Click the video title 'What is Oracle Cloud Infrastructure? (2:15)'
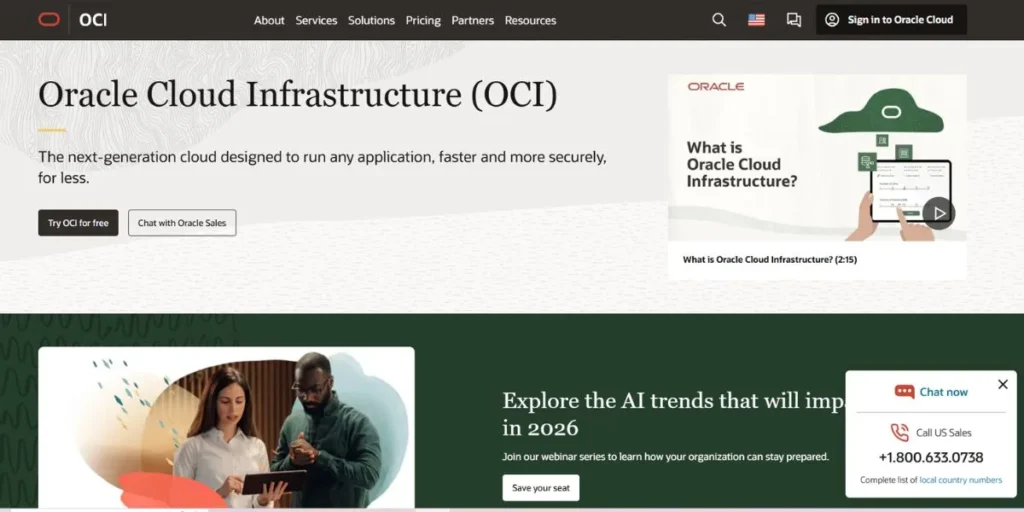This screenshot has width=1024, height=512. [x=769, y=259]
